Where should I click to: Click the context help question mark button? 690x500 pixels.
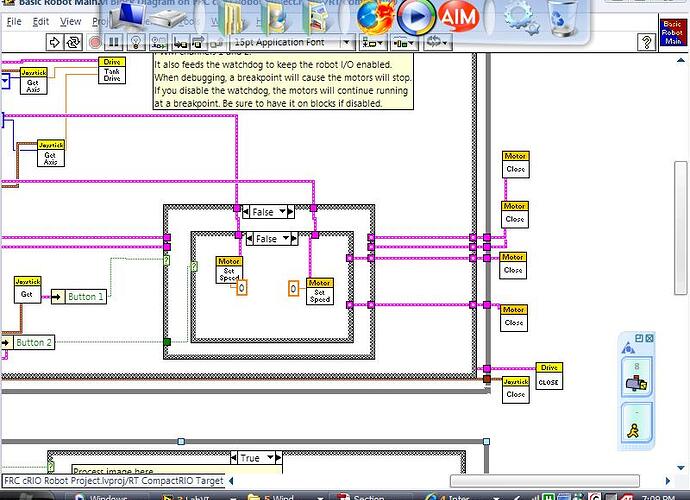(x=646, y=43)
